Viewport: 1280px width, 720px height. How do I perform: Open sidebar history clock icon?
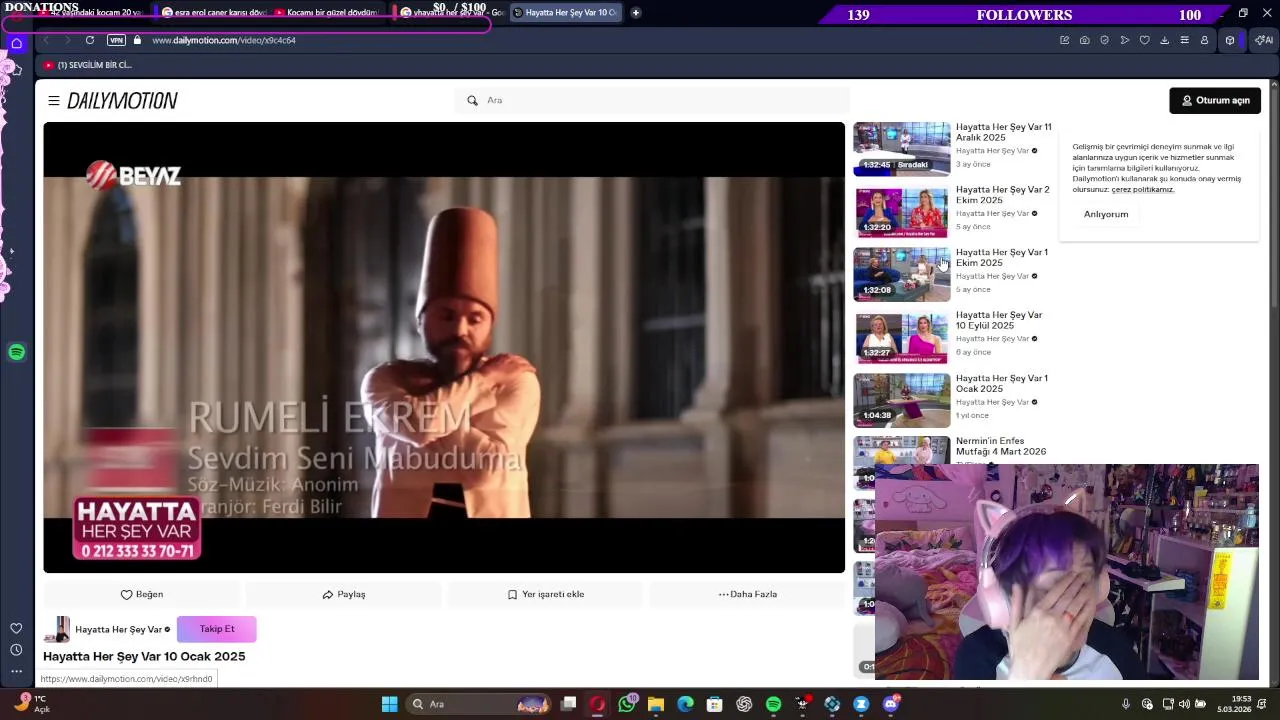tap(16, 650)
